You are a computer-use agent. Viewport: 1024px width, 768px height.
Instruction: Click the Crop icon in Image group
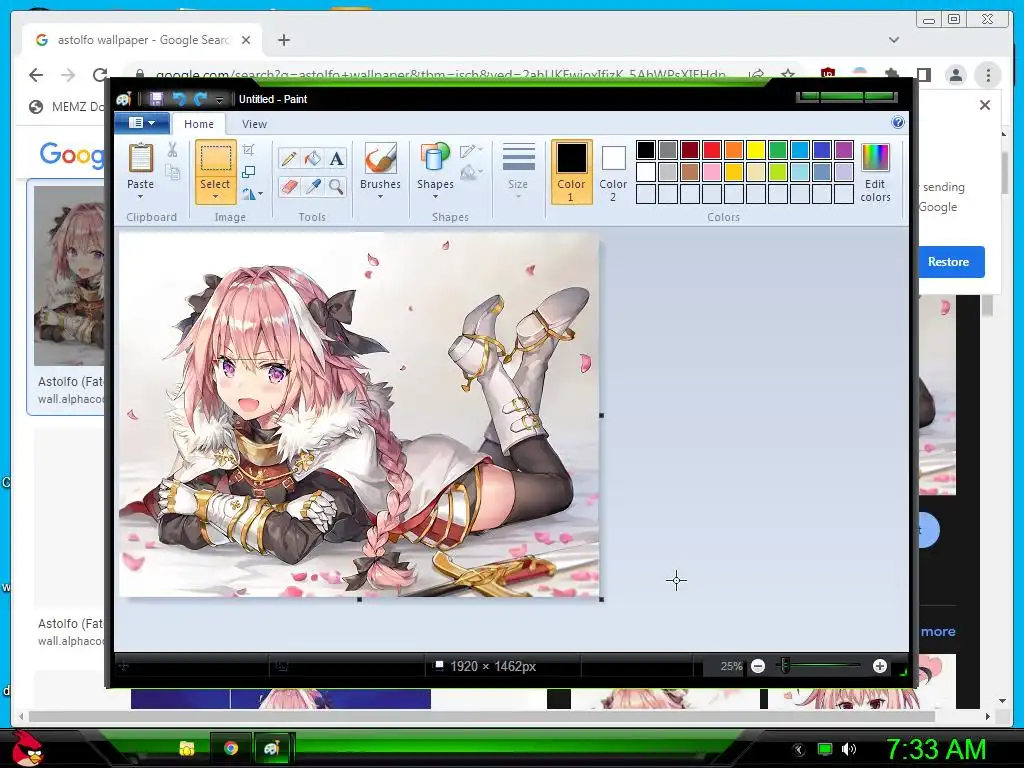click(x=249, y=150)
